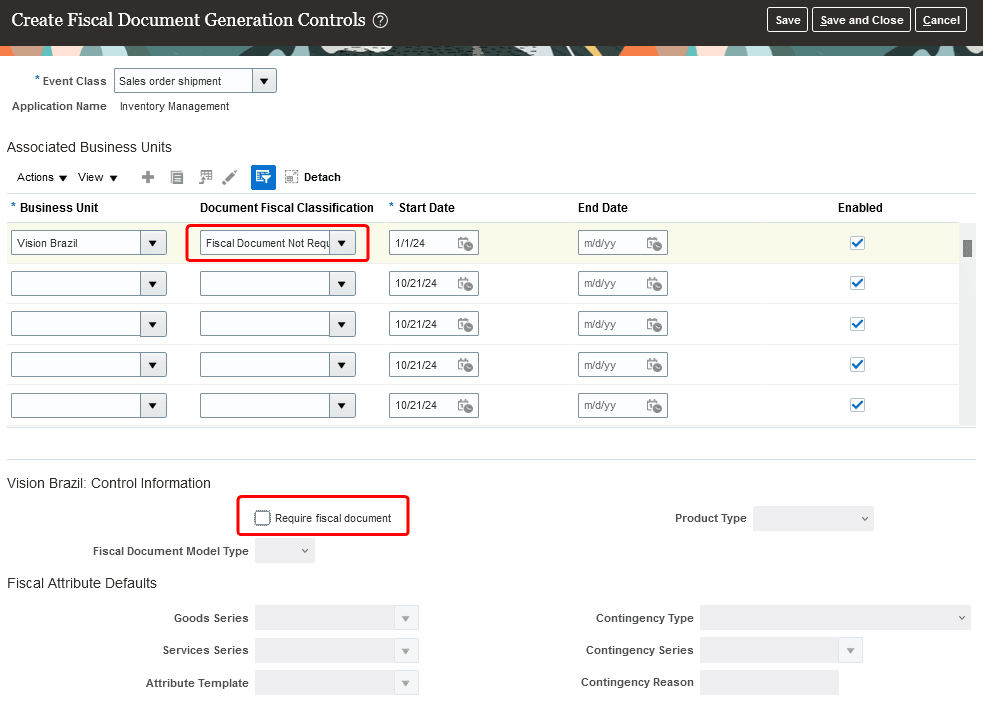Toggle Enabled checkbox in third row

coord(857,324)
